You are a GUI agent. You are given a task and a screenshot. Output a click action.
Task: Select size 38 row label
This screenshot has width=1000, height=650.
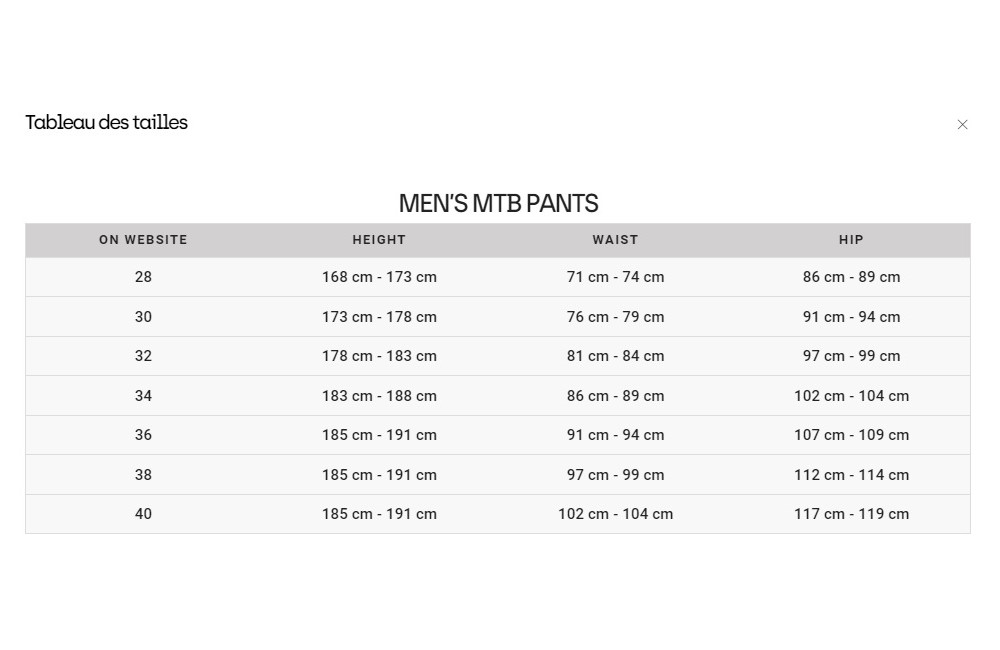click(x=143, y=475)
